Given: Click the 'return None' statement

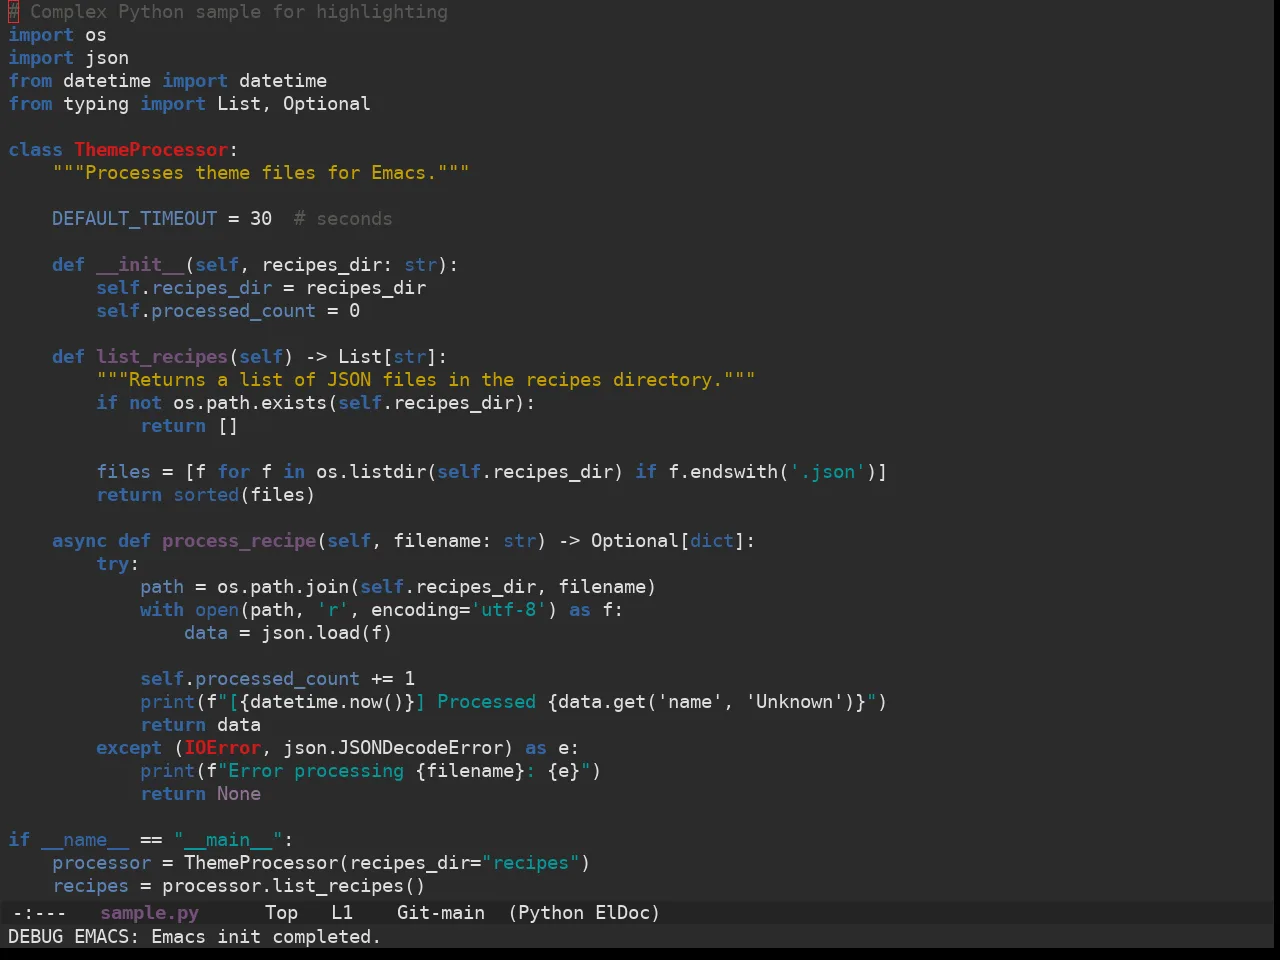Looking at the screenshot, I should pyautogui.click(x=200, y=794).
